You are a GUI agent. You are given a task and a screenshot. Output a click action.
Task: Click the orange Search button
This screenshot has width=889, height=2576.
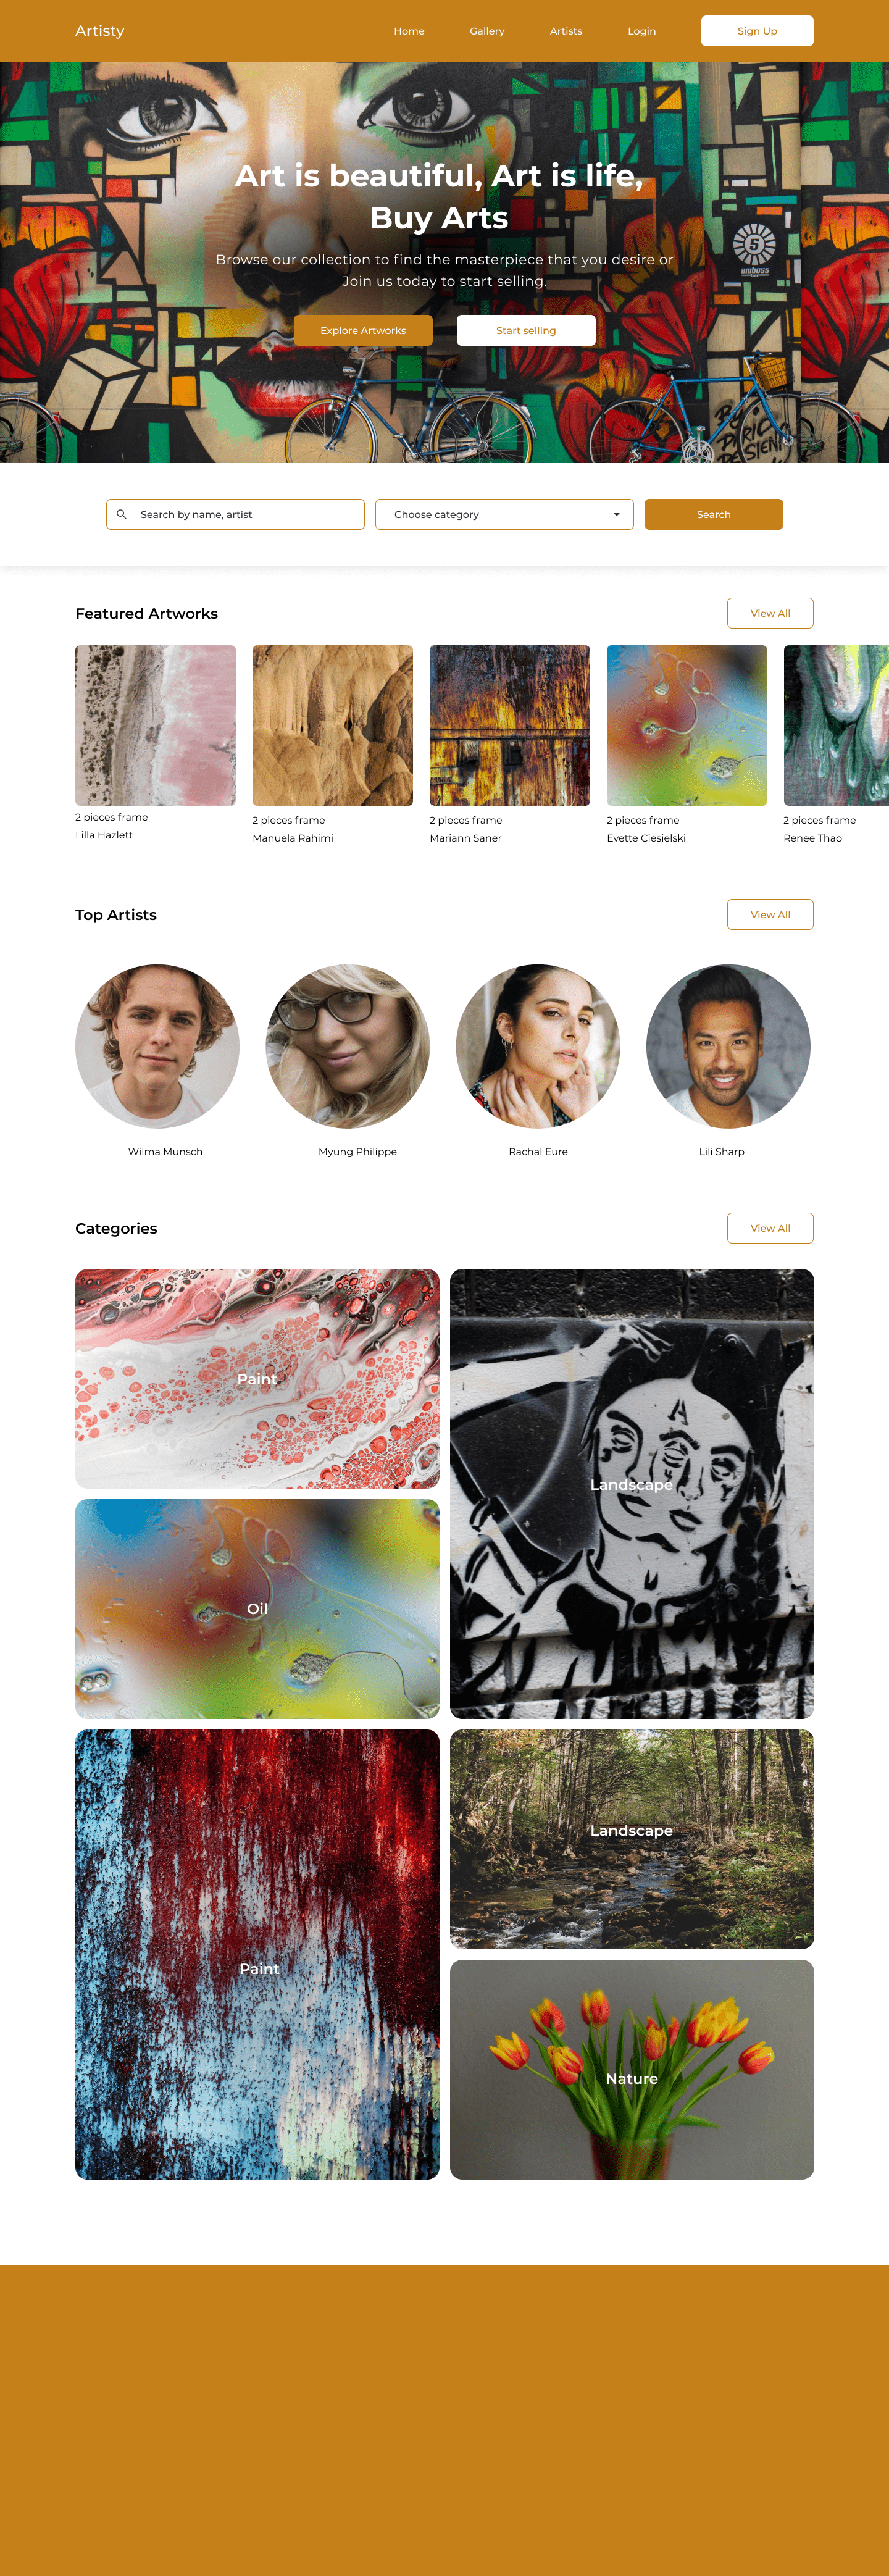click(713, 514)
